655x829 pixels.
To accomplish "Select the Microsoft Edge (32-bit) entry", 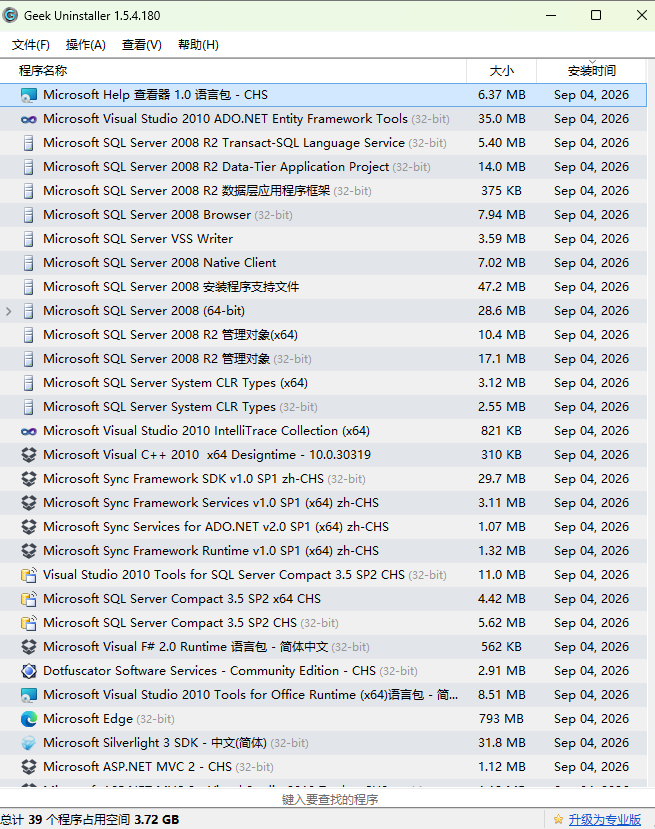I will coord(323,719).
